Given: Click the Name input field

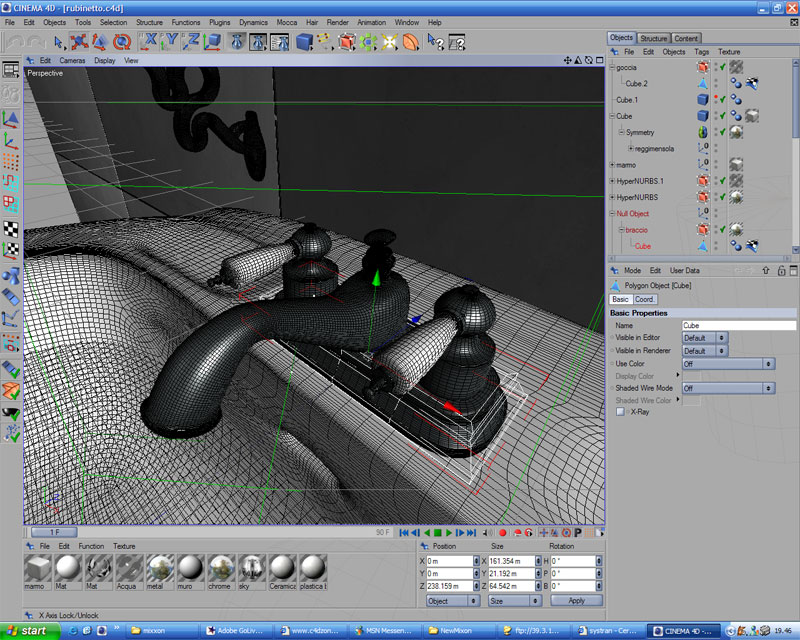Looking at the screenshot, I should tap(739, 325).
